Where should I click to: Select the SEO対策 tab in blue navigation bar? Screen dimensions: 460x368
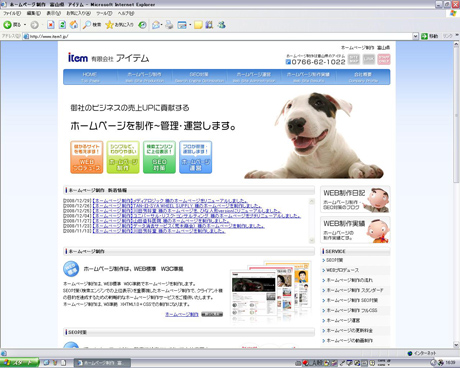(199, 77)
